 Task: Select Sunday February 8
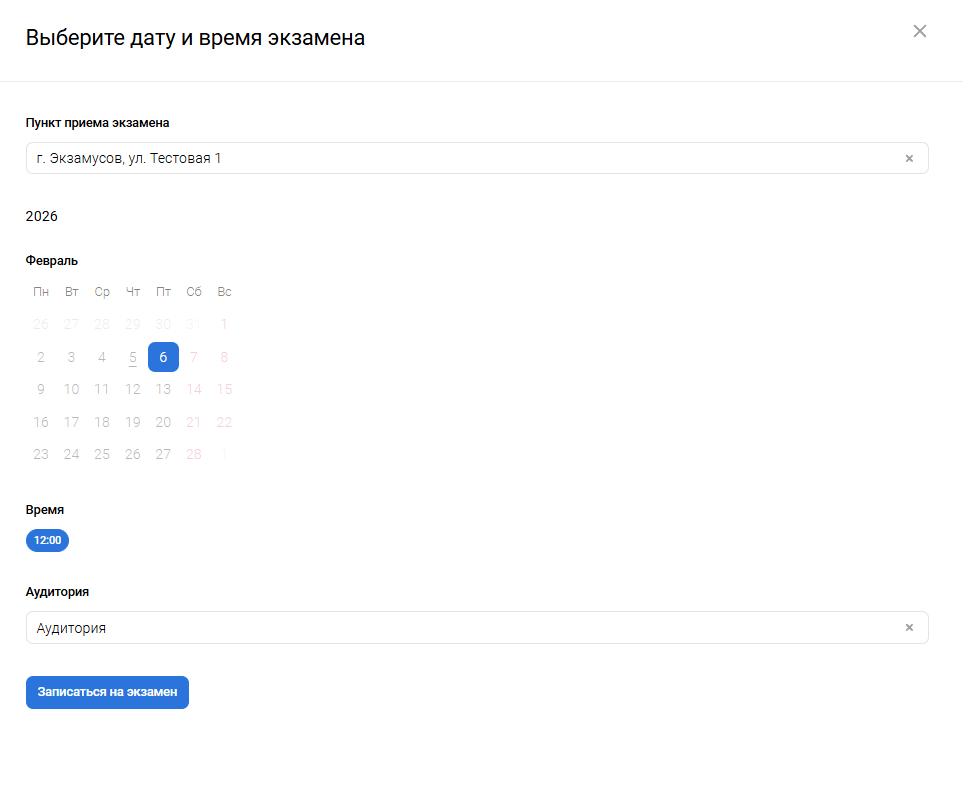point(224,357)
